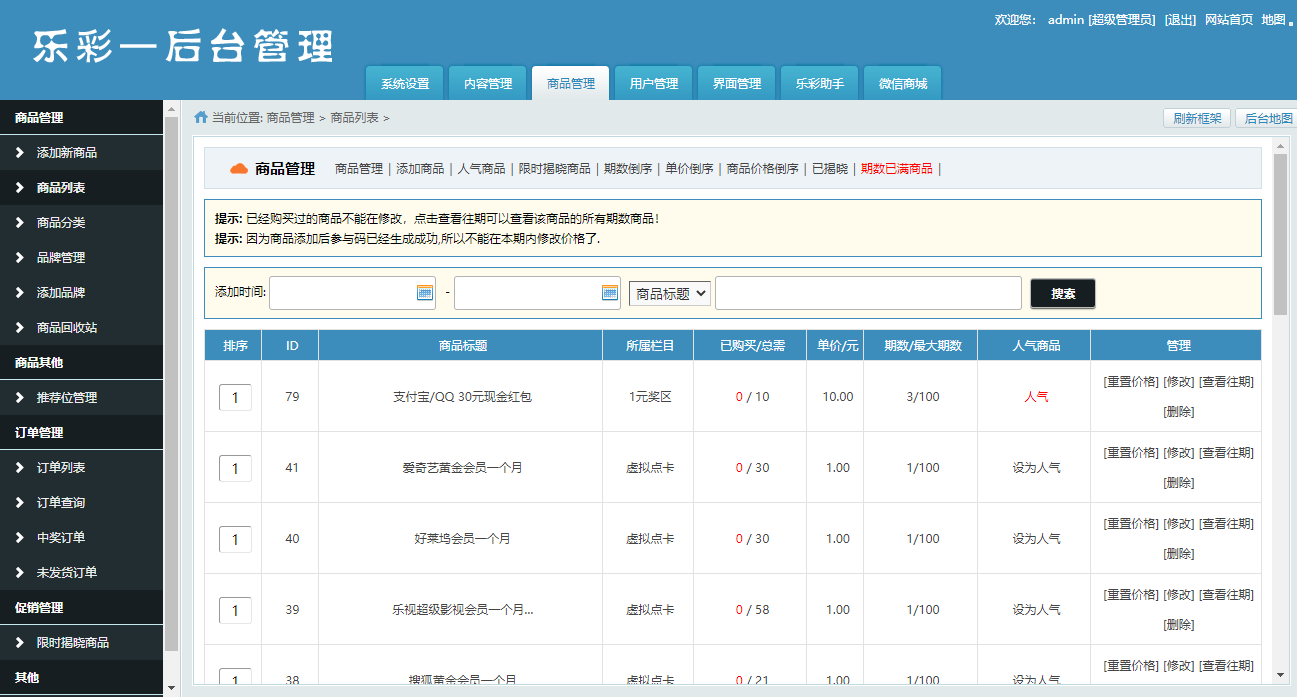Screen dimensions: 1297x697
Task: Open 商品分类 in the sidebar
Action: point(61,223)
